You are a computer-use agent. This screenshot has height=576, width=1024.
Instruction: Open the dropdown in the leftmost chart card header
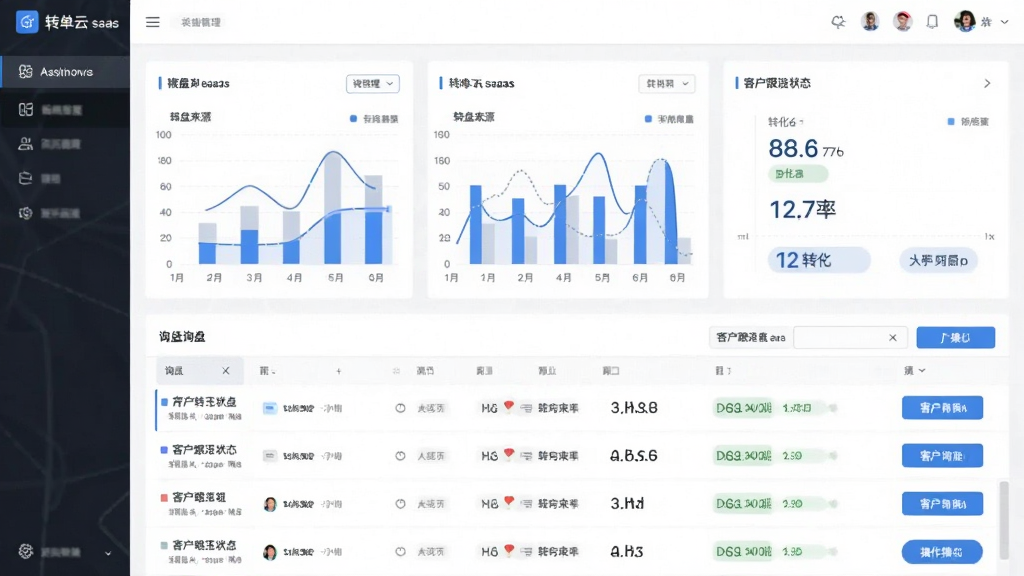pos(373,84)
